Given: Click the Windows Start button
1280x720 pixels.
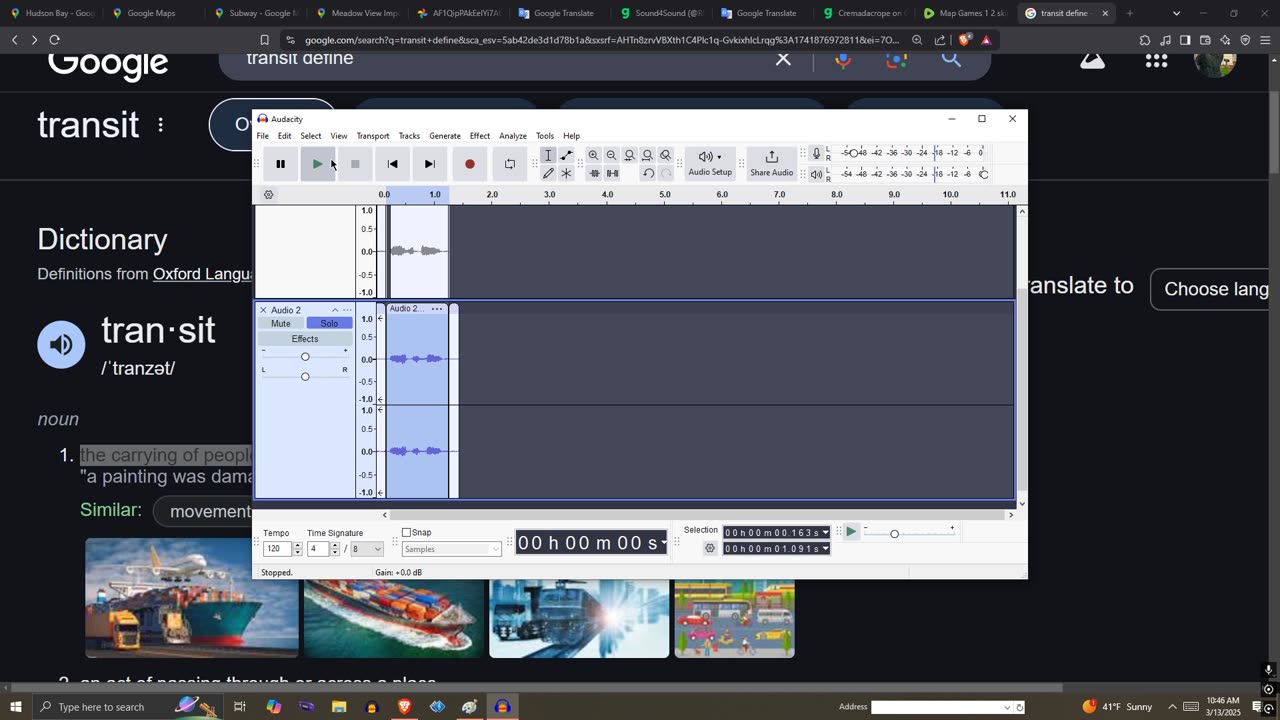Looking at the screenshot, I should [x=16, y=707].
